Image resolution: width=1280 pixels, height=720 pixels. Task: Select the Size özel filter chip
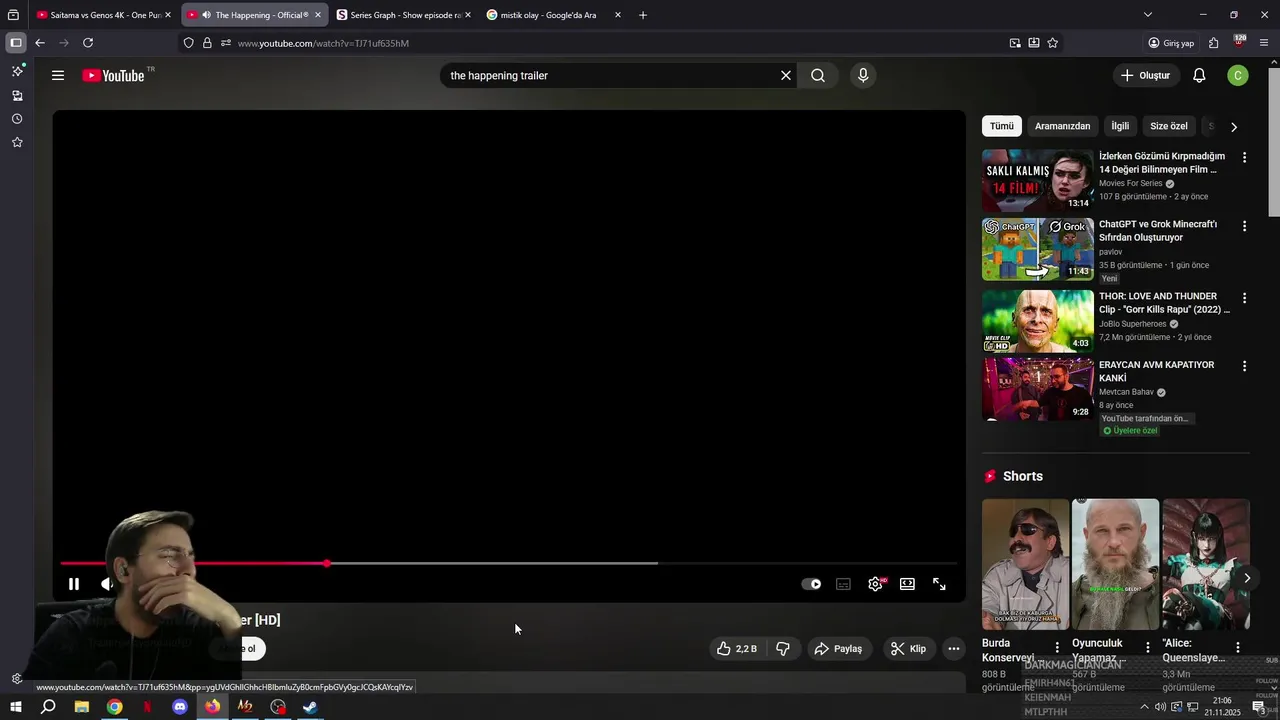click(1169, 126)
